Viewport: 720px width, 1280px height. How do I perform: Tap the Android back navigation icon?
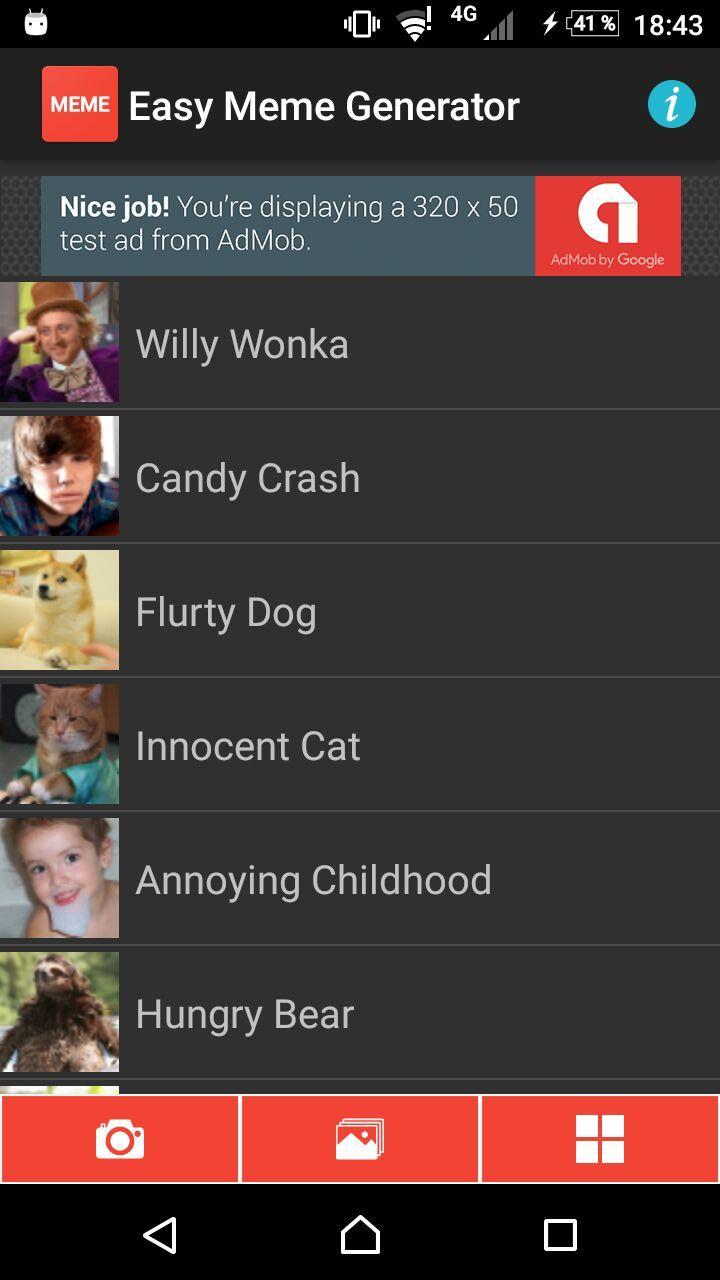pos(160,1235)
